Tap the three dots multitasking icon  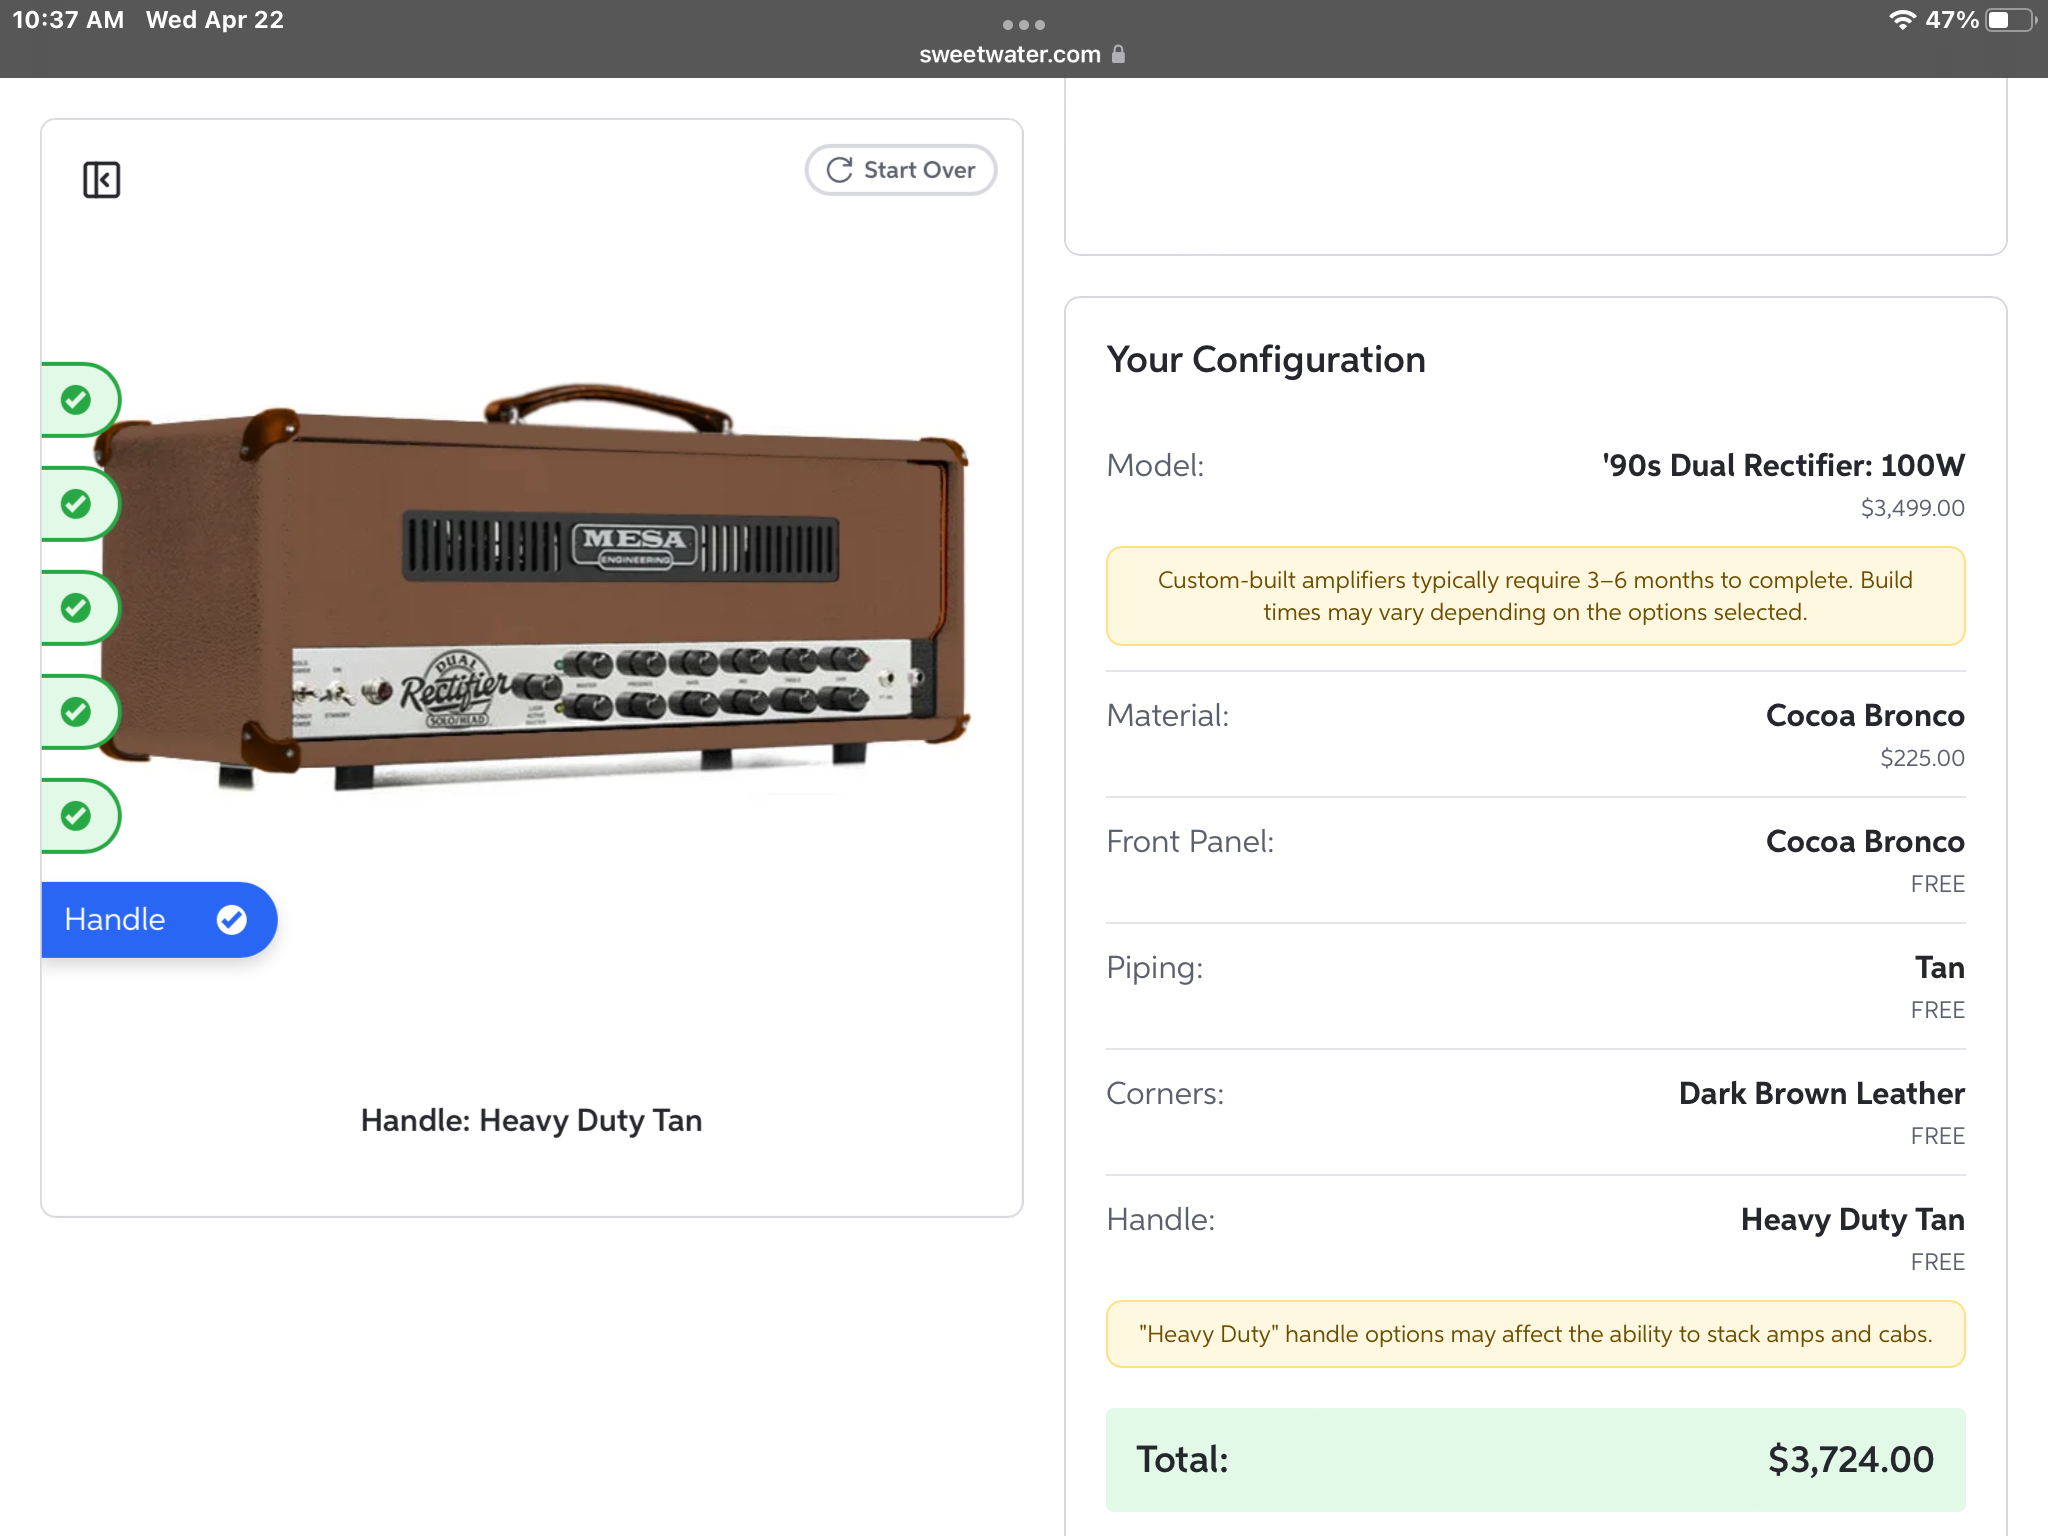tap(1023, 24)
